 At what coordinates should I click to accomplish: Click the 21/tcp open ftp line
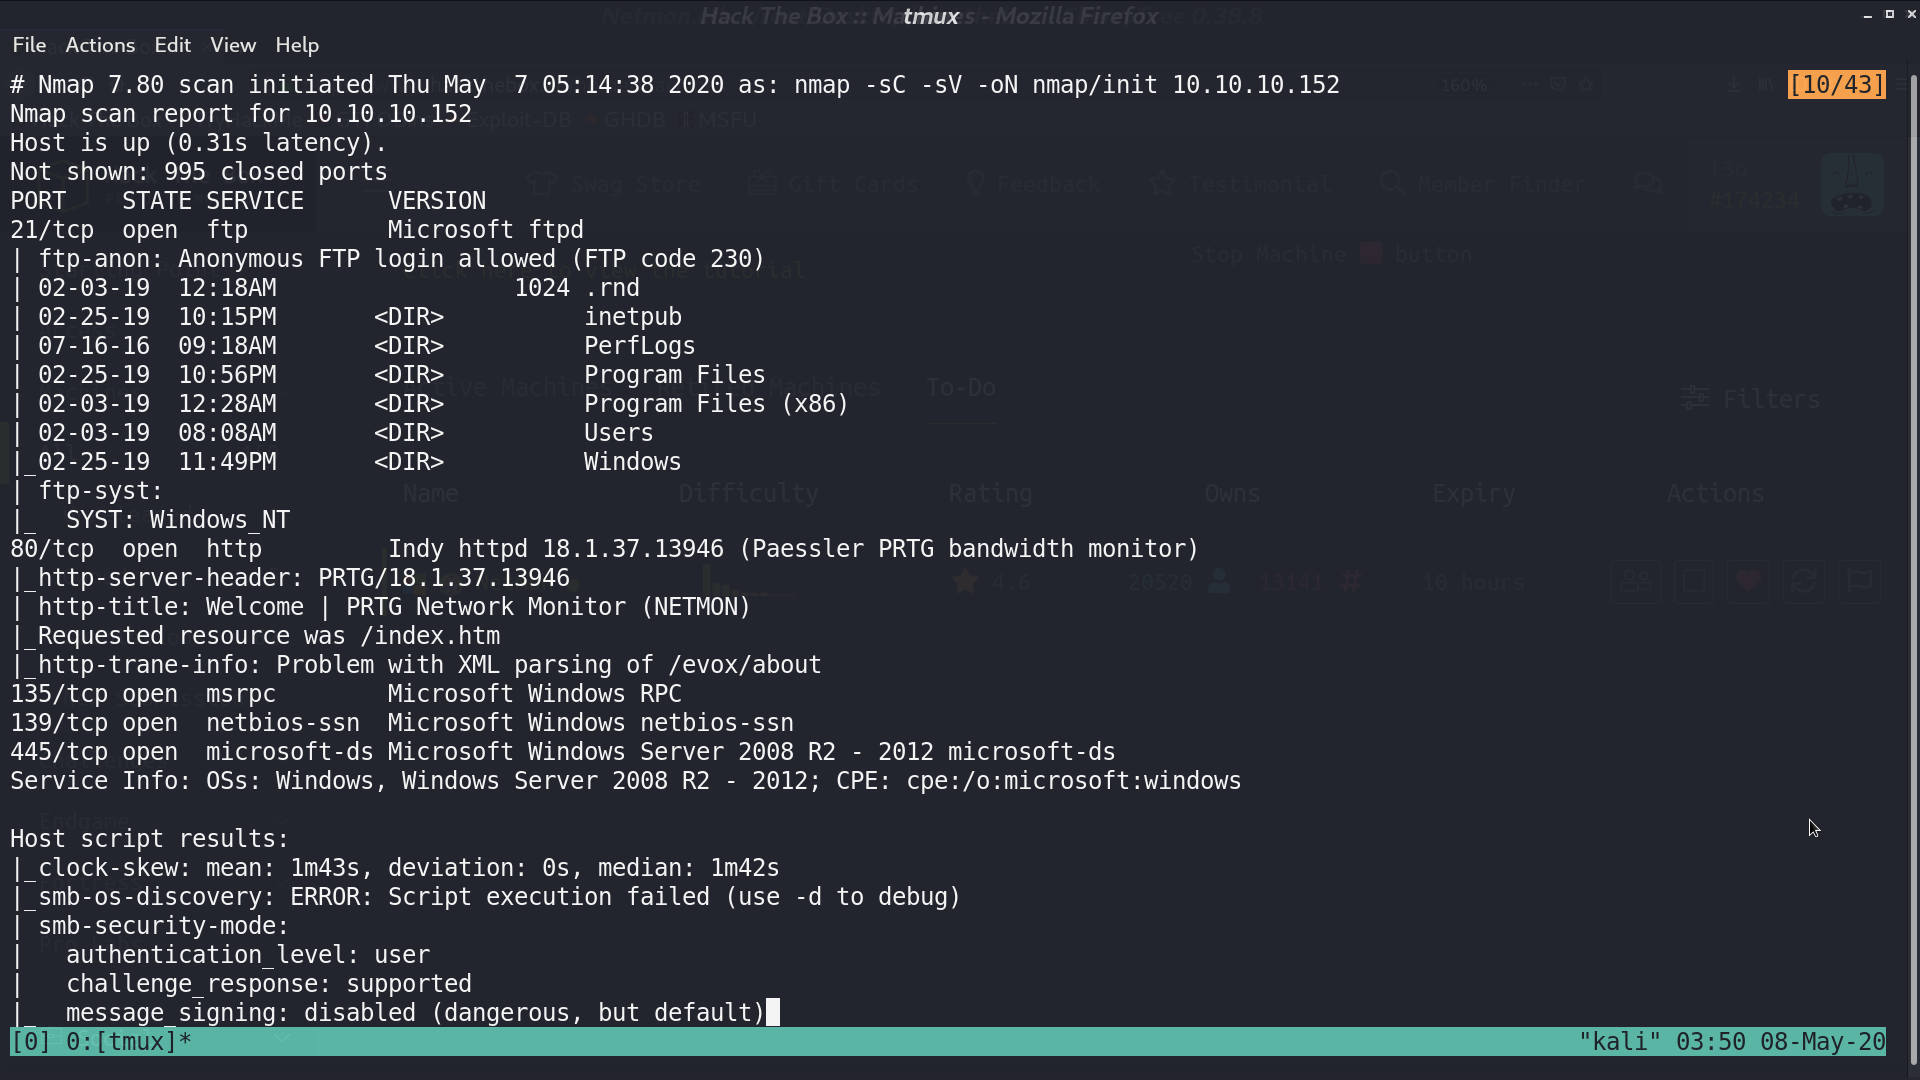pyautogui.click(x=297, y=230)
